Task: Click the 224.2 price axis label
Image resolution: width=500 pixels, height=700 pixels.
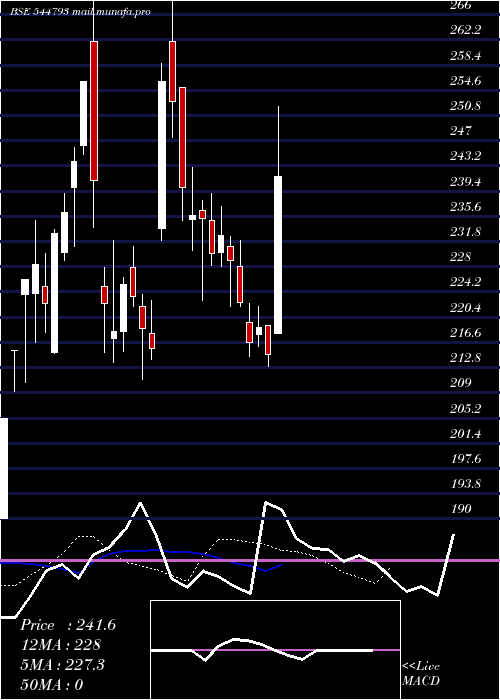Action: [466, 282]
